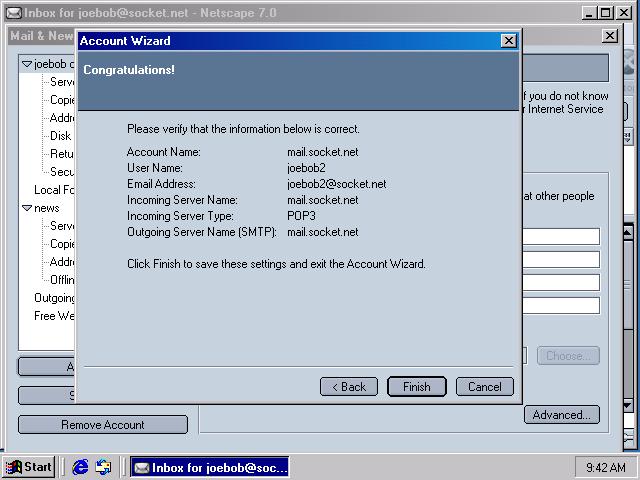
Task: Collapse the joebob account tree node
Action: click(x=27, y=64)
